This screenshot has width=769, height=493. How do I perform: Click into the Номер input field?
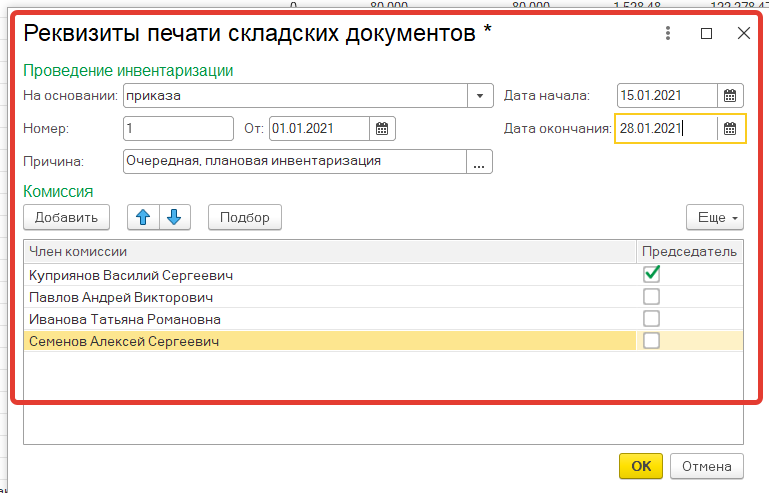[x=178, y=128]
